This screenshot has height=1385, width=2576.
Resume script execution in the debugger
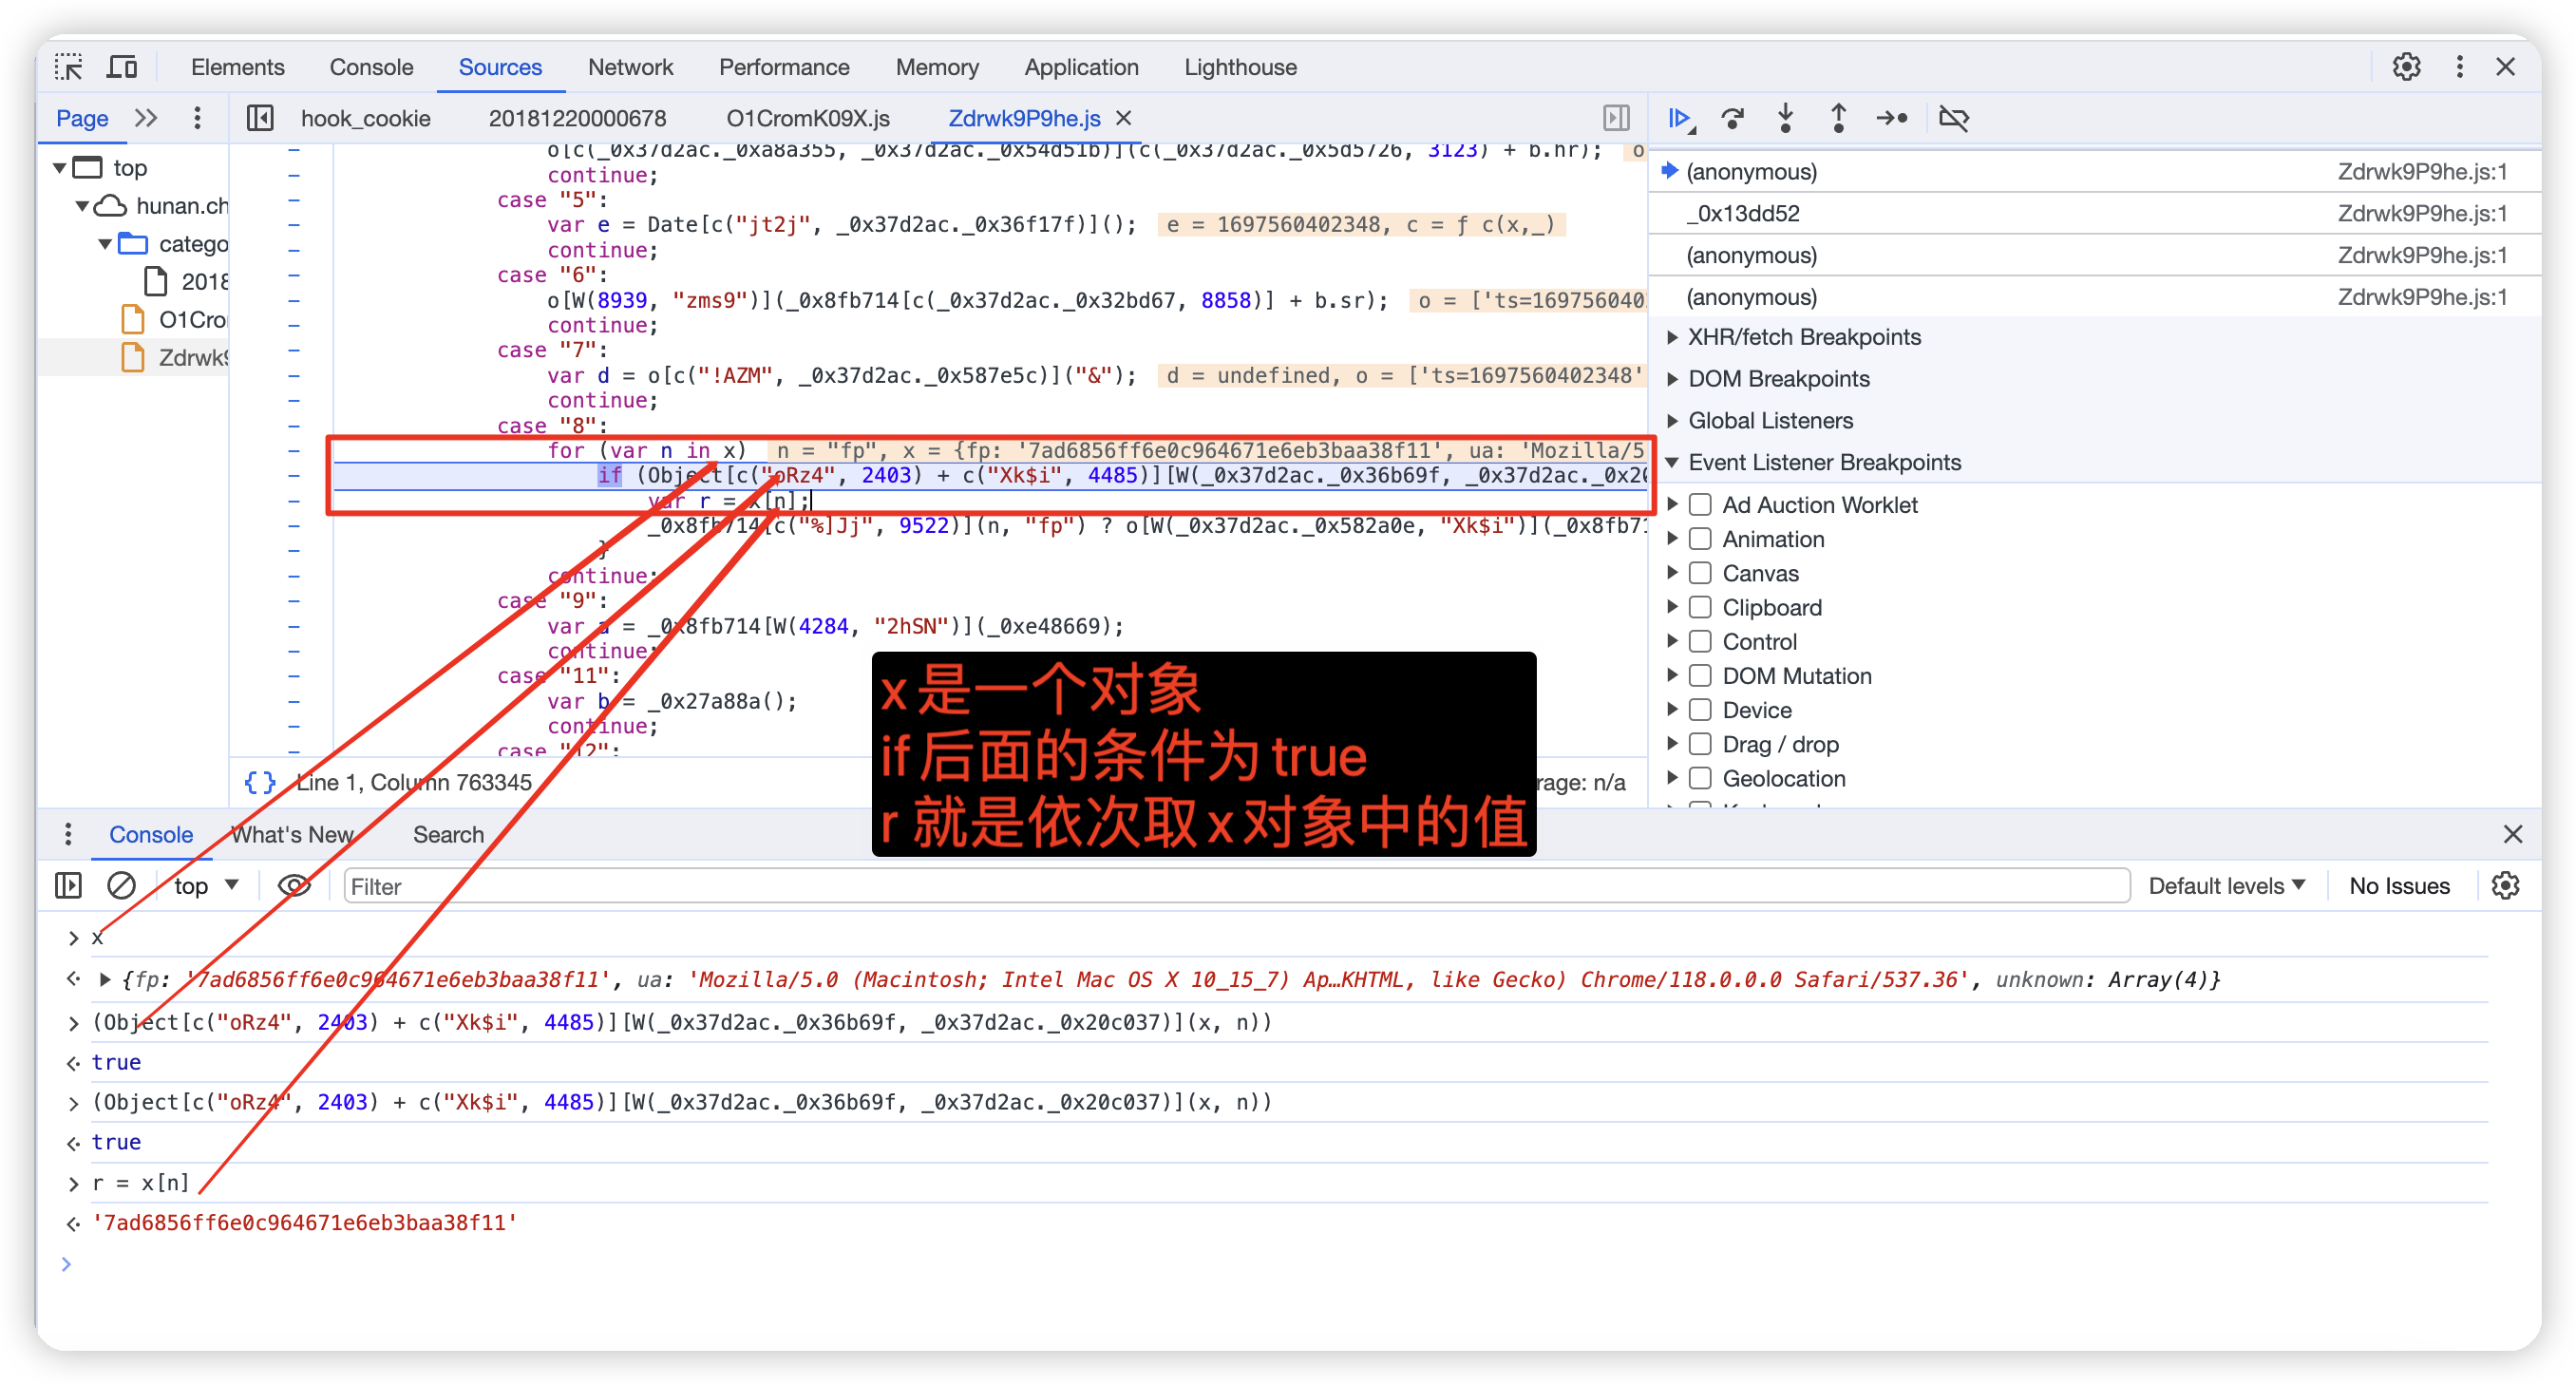[1681, 118]
